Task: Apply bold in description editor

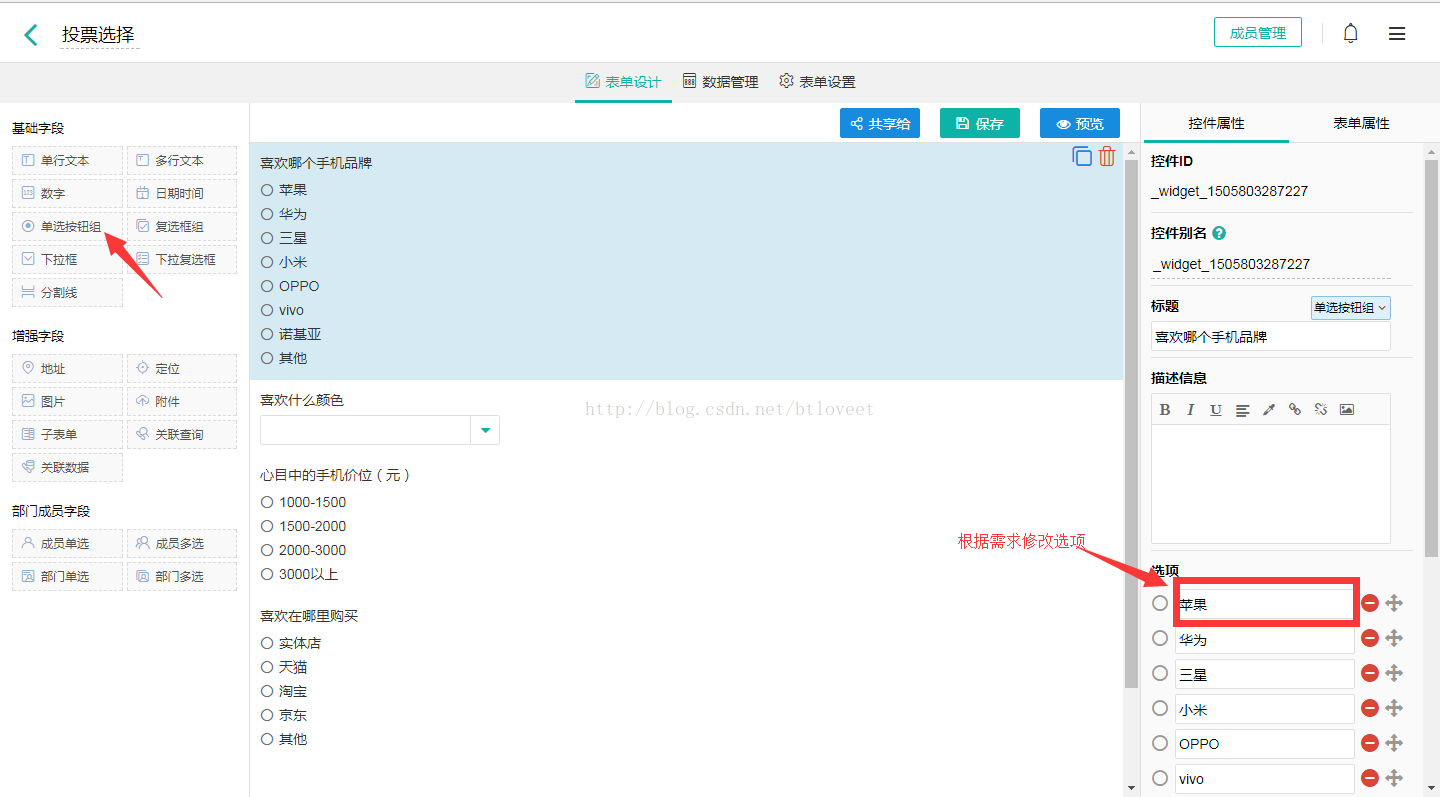Action: coord(1165,409)
